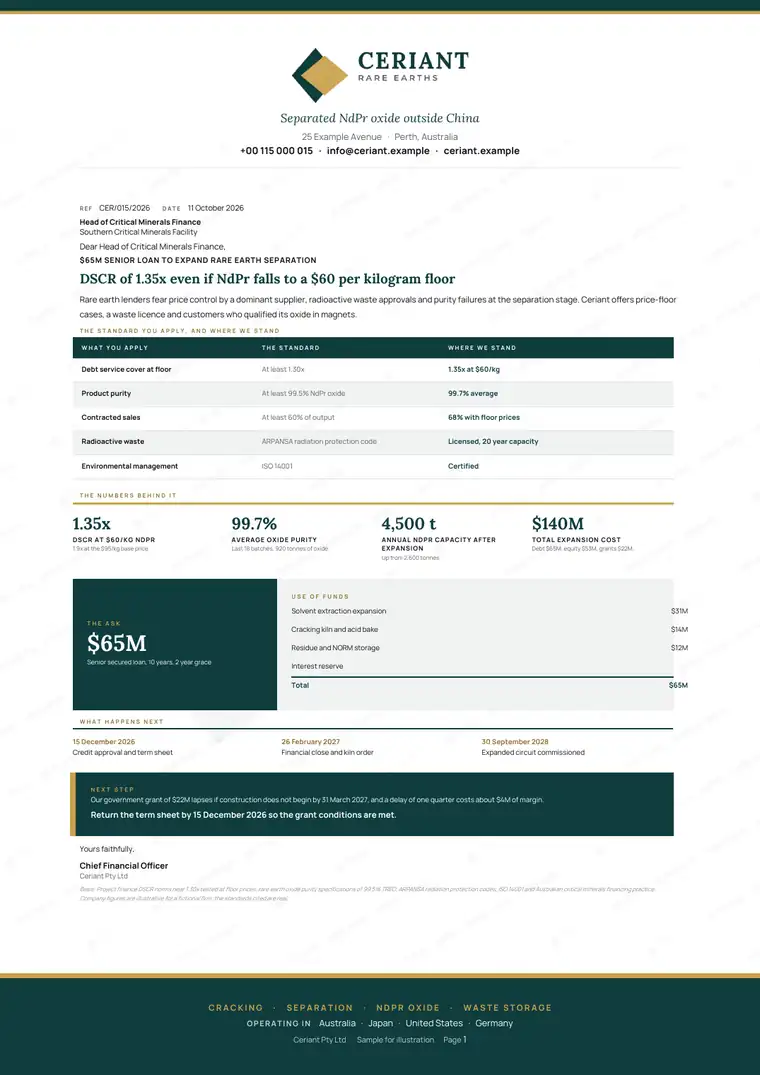This screenshot has width=760, height=1075.
Task: Click the '4,500 t' capacity figure
Action: [x=408, y=524]
